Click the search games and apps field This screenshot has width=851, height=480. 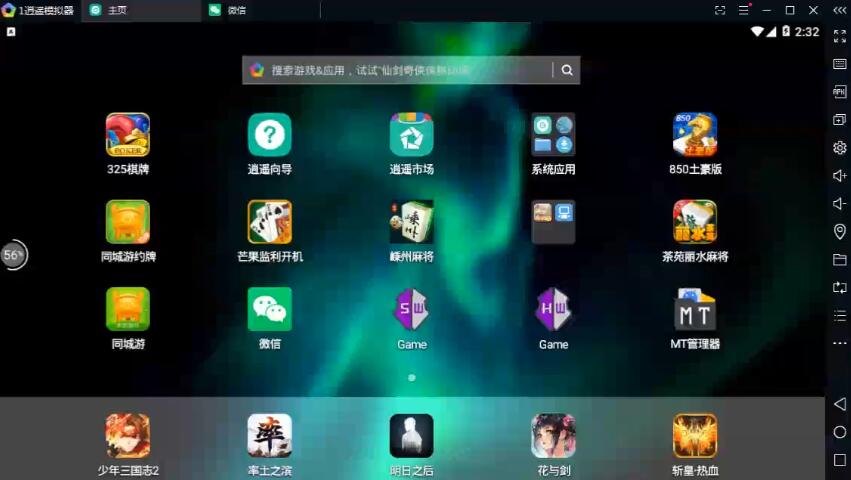(400, 70)
